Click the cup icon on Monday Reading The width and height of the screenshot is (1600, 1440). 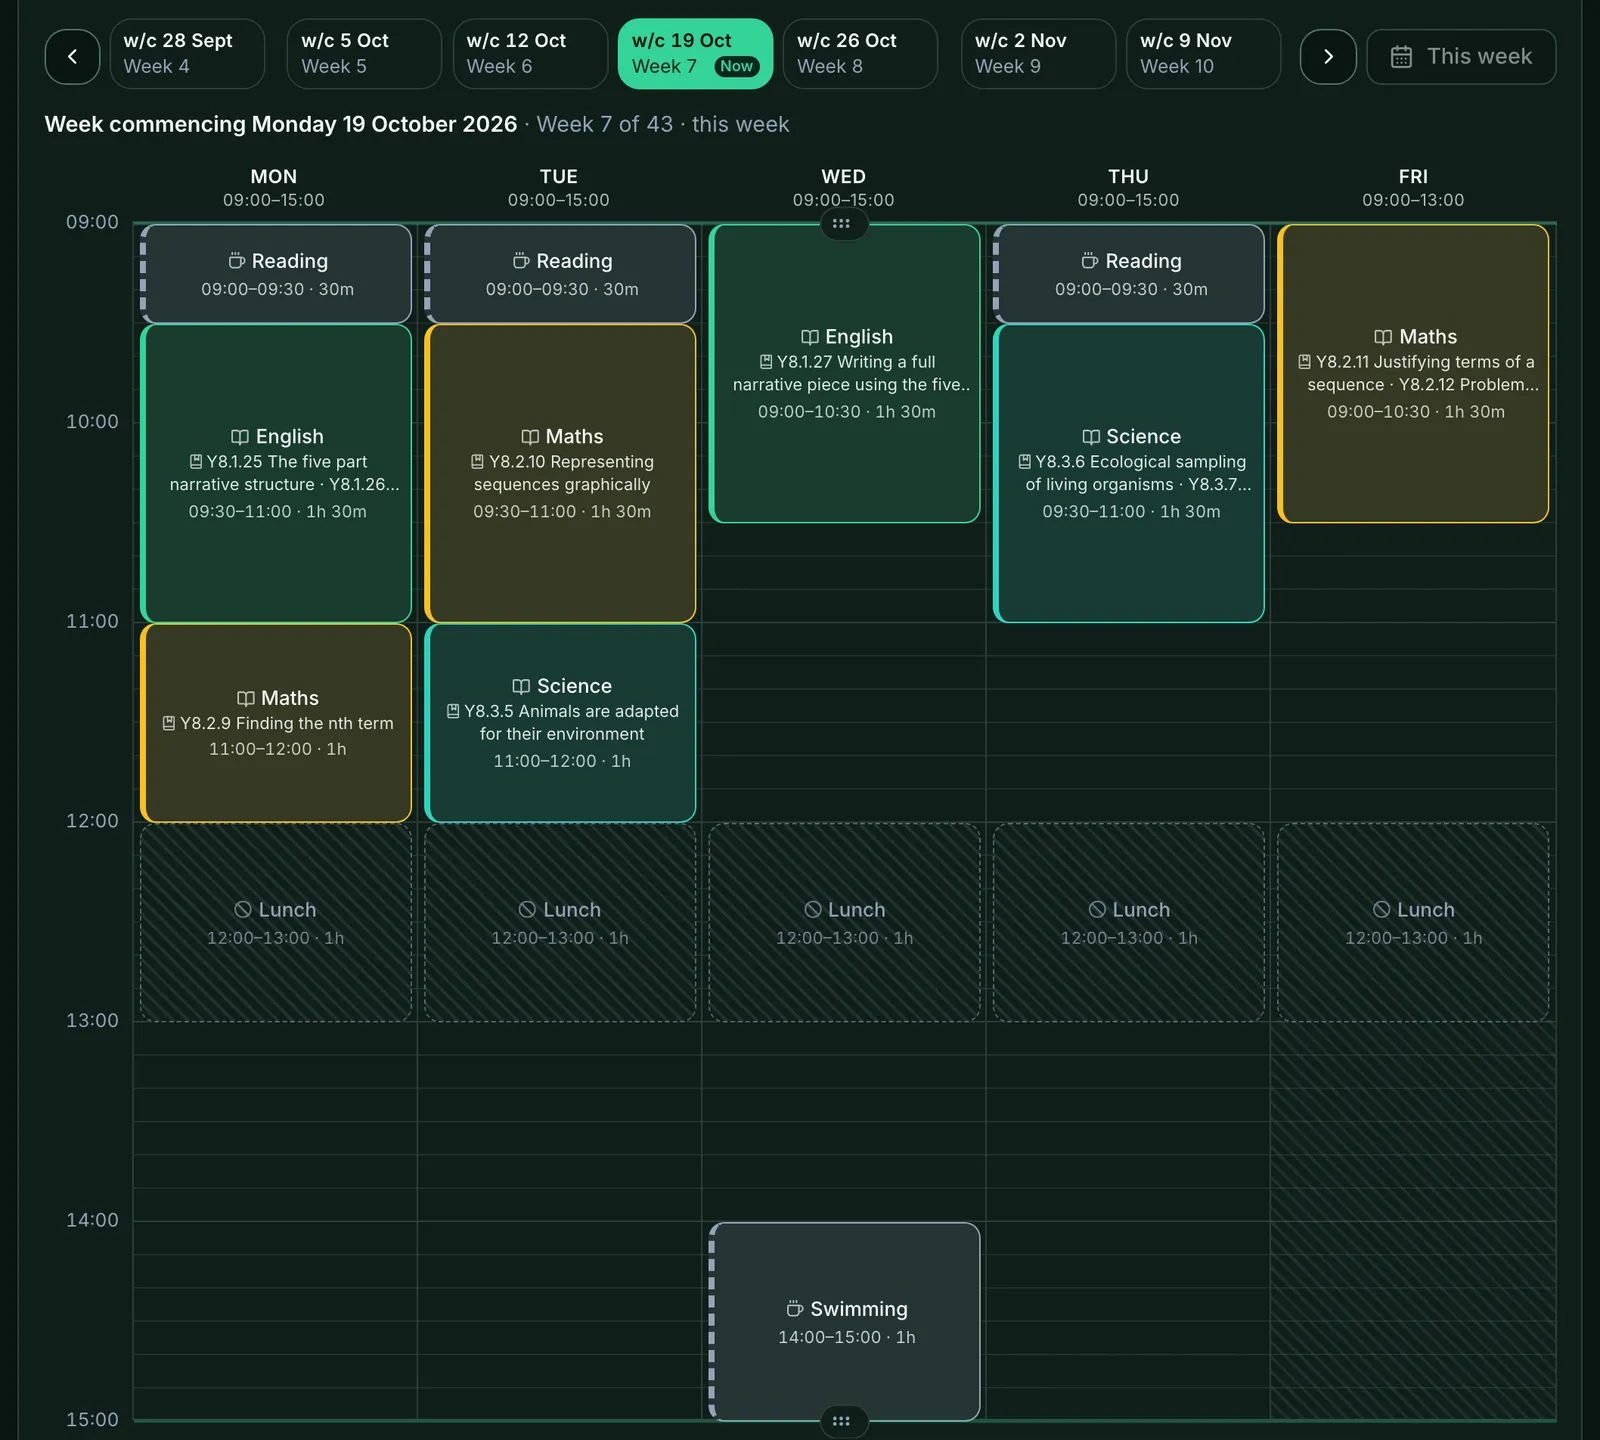237,261
